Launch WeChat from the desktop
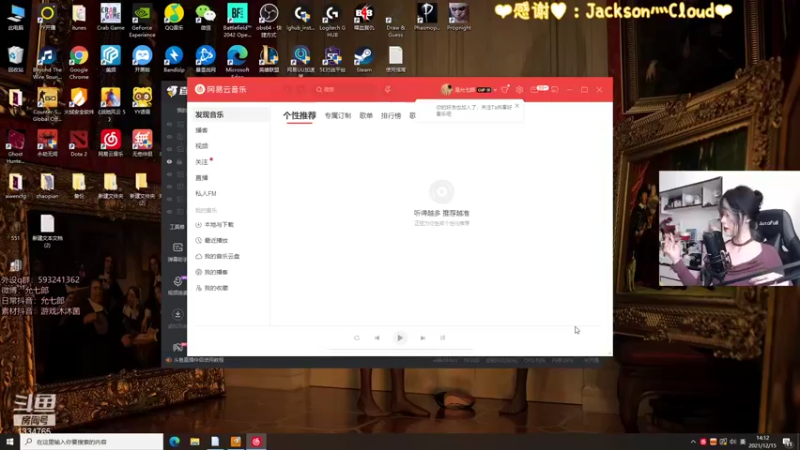Screen dimensions: 800x450 point(206,17)
